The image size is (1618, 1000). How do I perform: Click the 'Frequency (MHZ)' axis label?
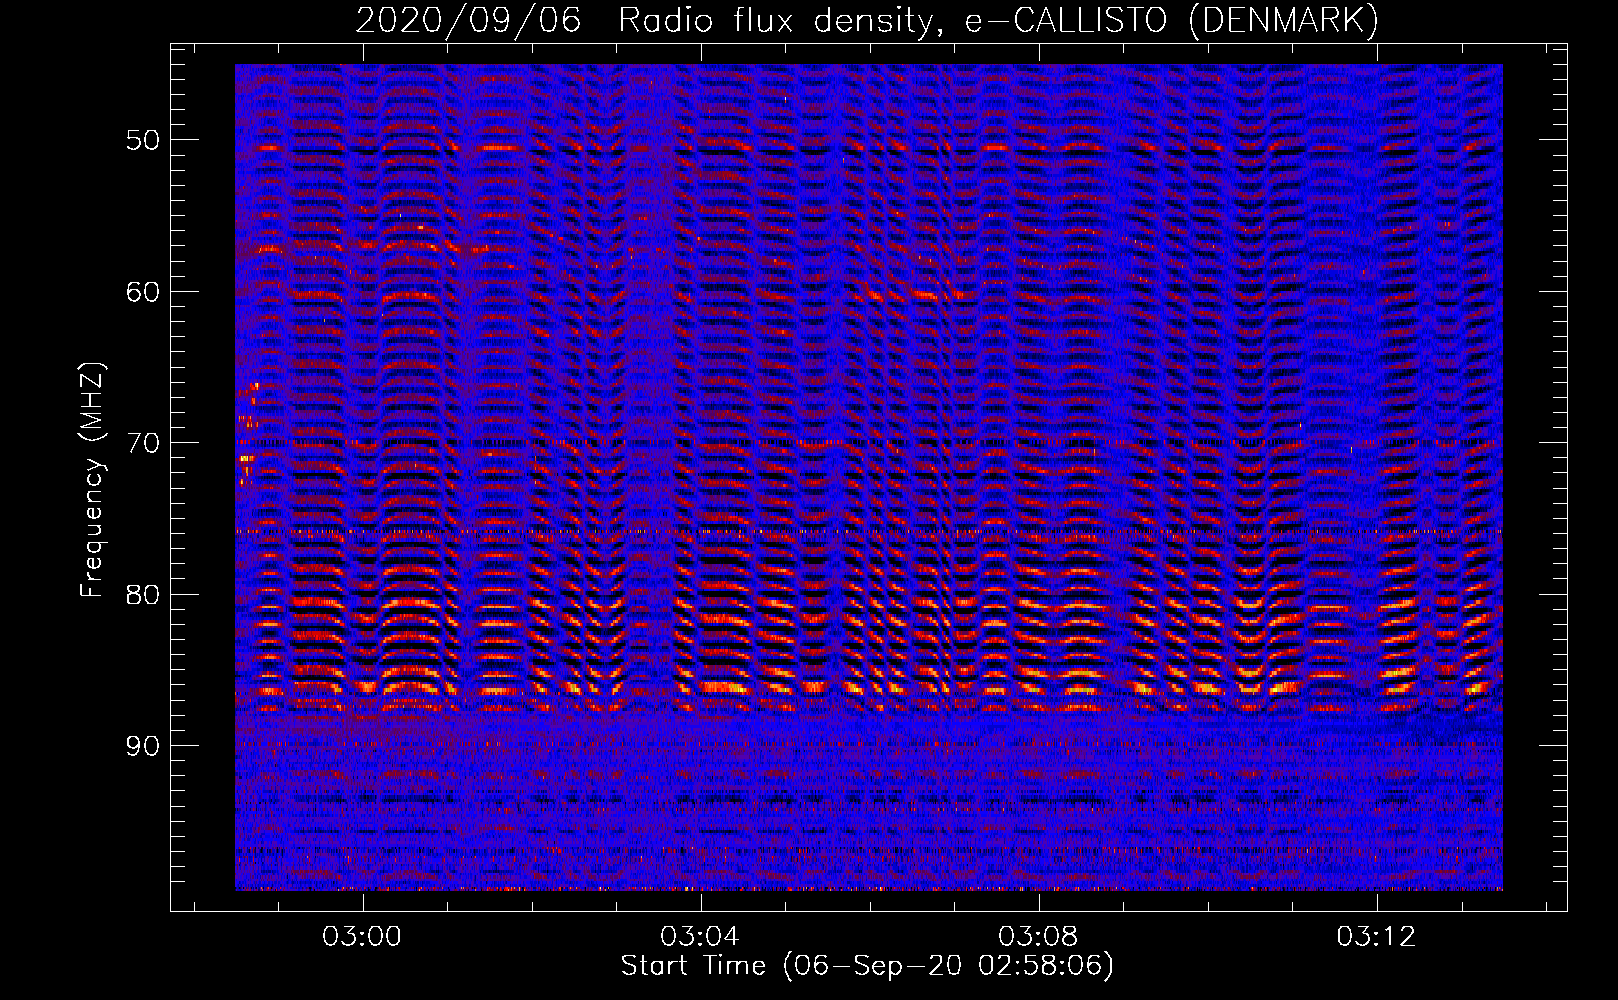coord(92,480)
